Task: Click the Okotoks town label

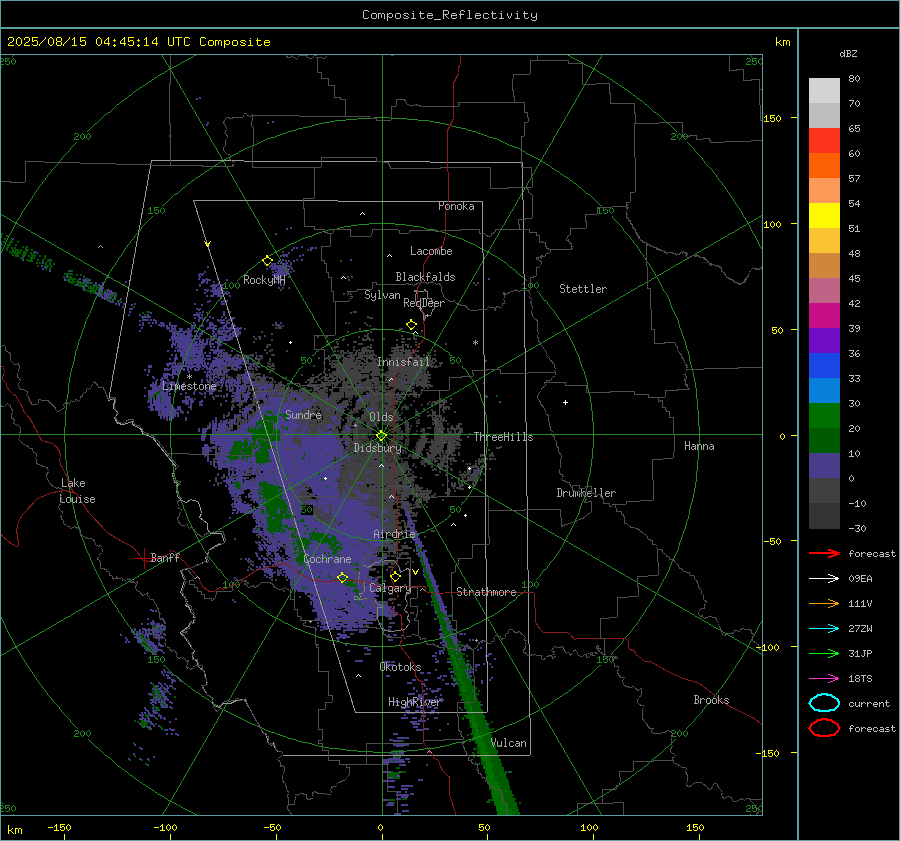Action: 401,667
